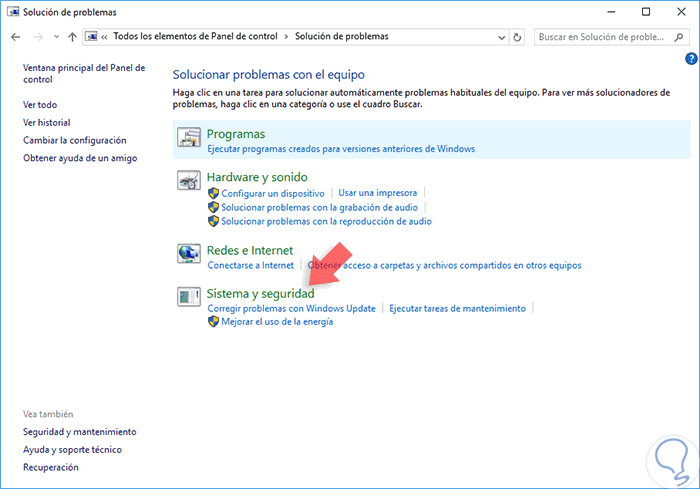This screenshot has width=700, height=489.
Task: Select Corregir problemas con Windows Update
Action: [x=292, y=308]
